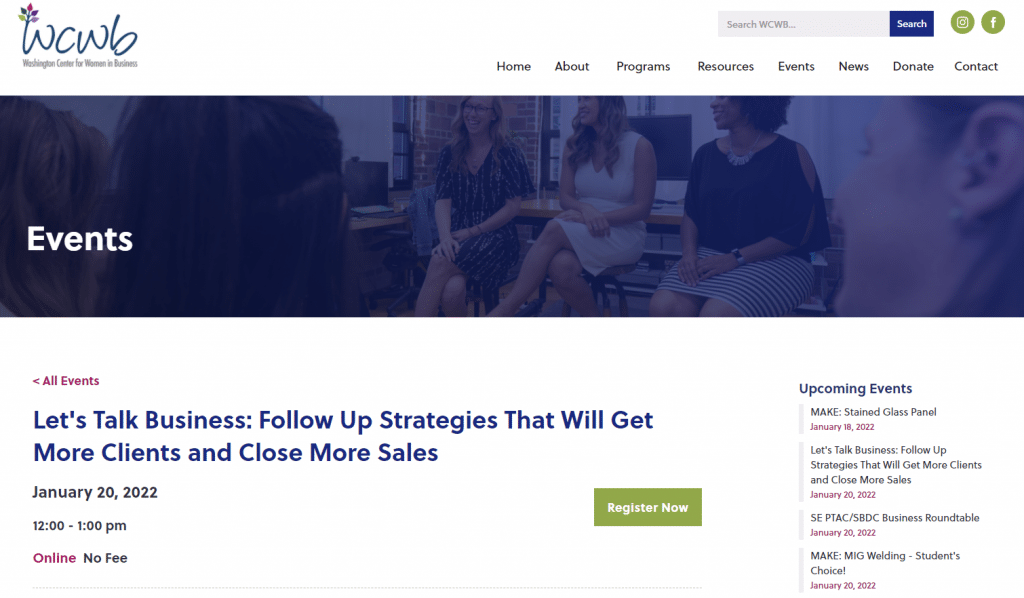This screenshot has width=1024, height=598.
Task: Open MAKE: MIG Welding event link
Action: pyautogui.click(x=885, y=563)
